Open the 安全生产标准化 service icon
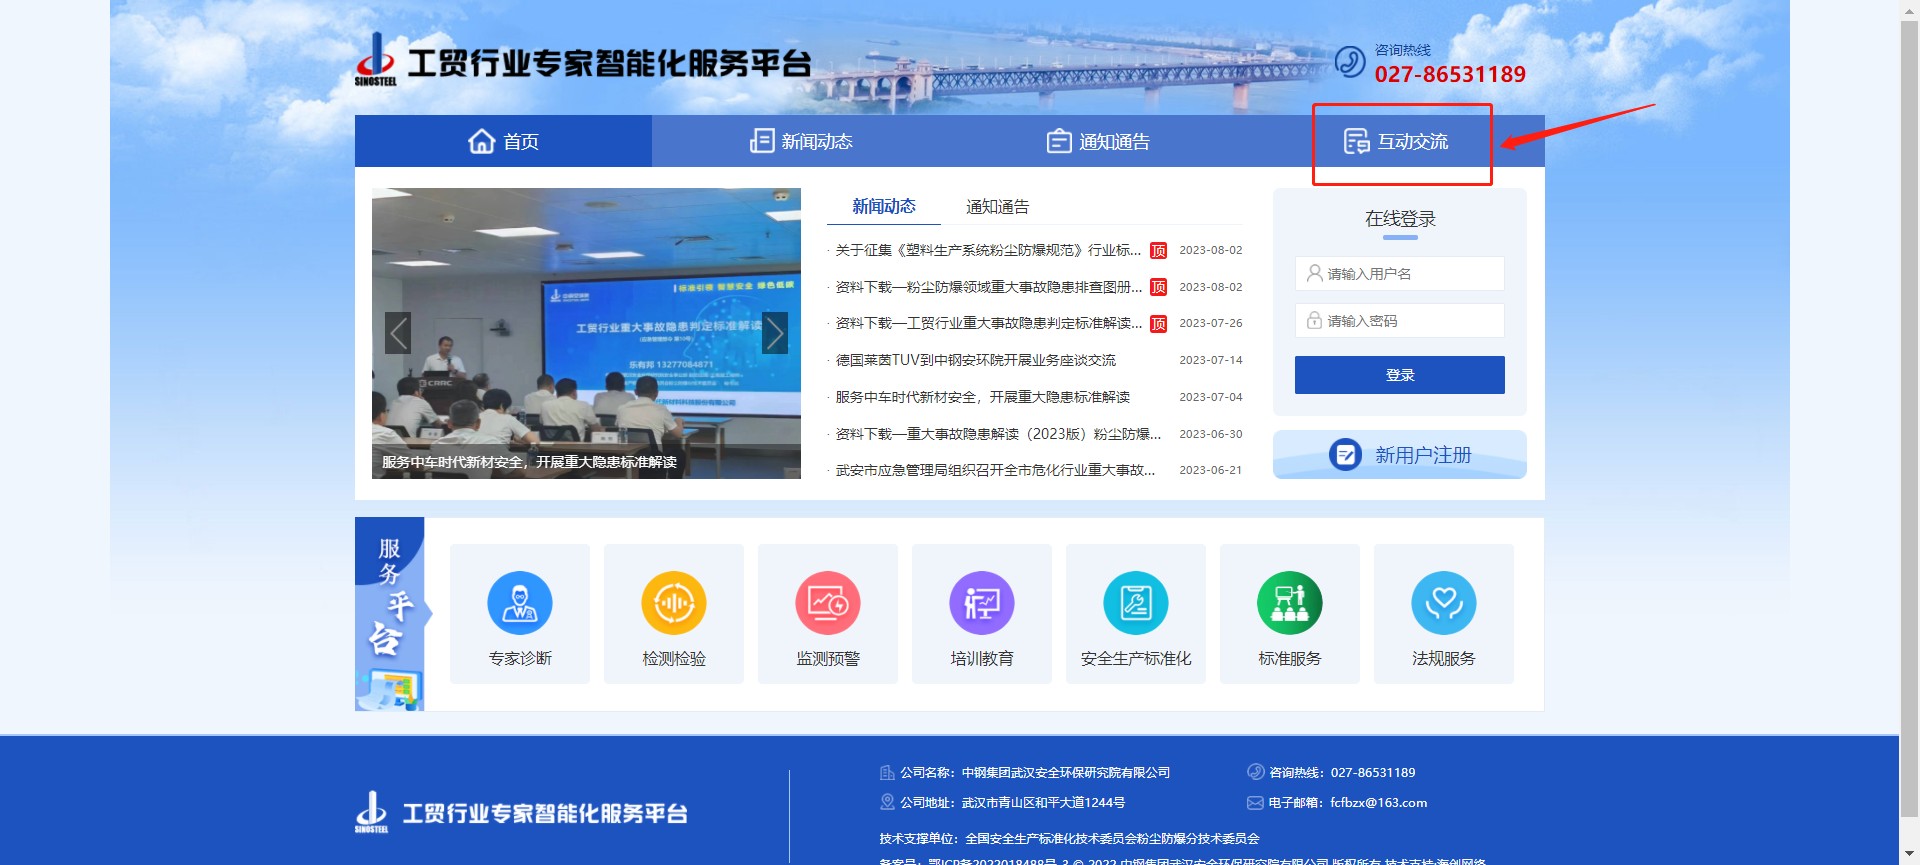The height and width of the screenshot is (865, 1920). pos(1136,603)
